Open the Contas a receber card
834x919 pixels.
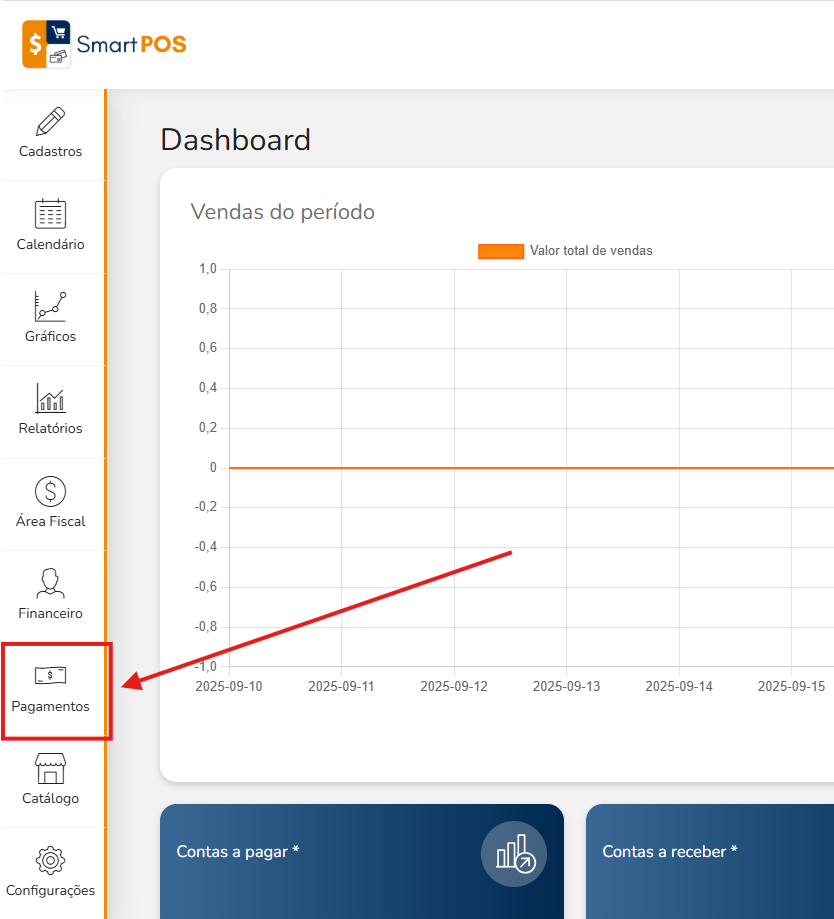(710, 862)
